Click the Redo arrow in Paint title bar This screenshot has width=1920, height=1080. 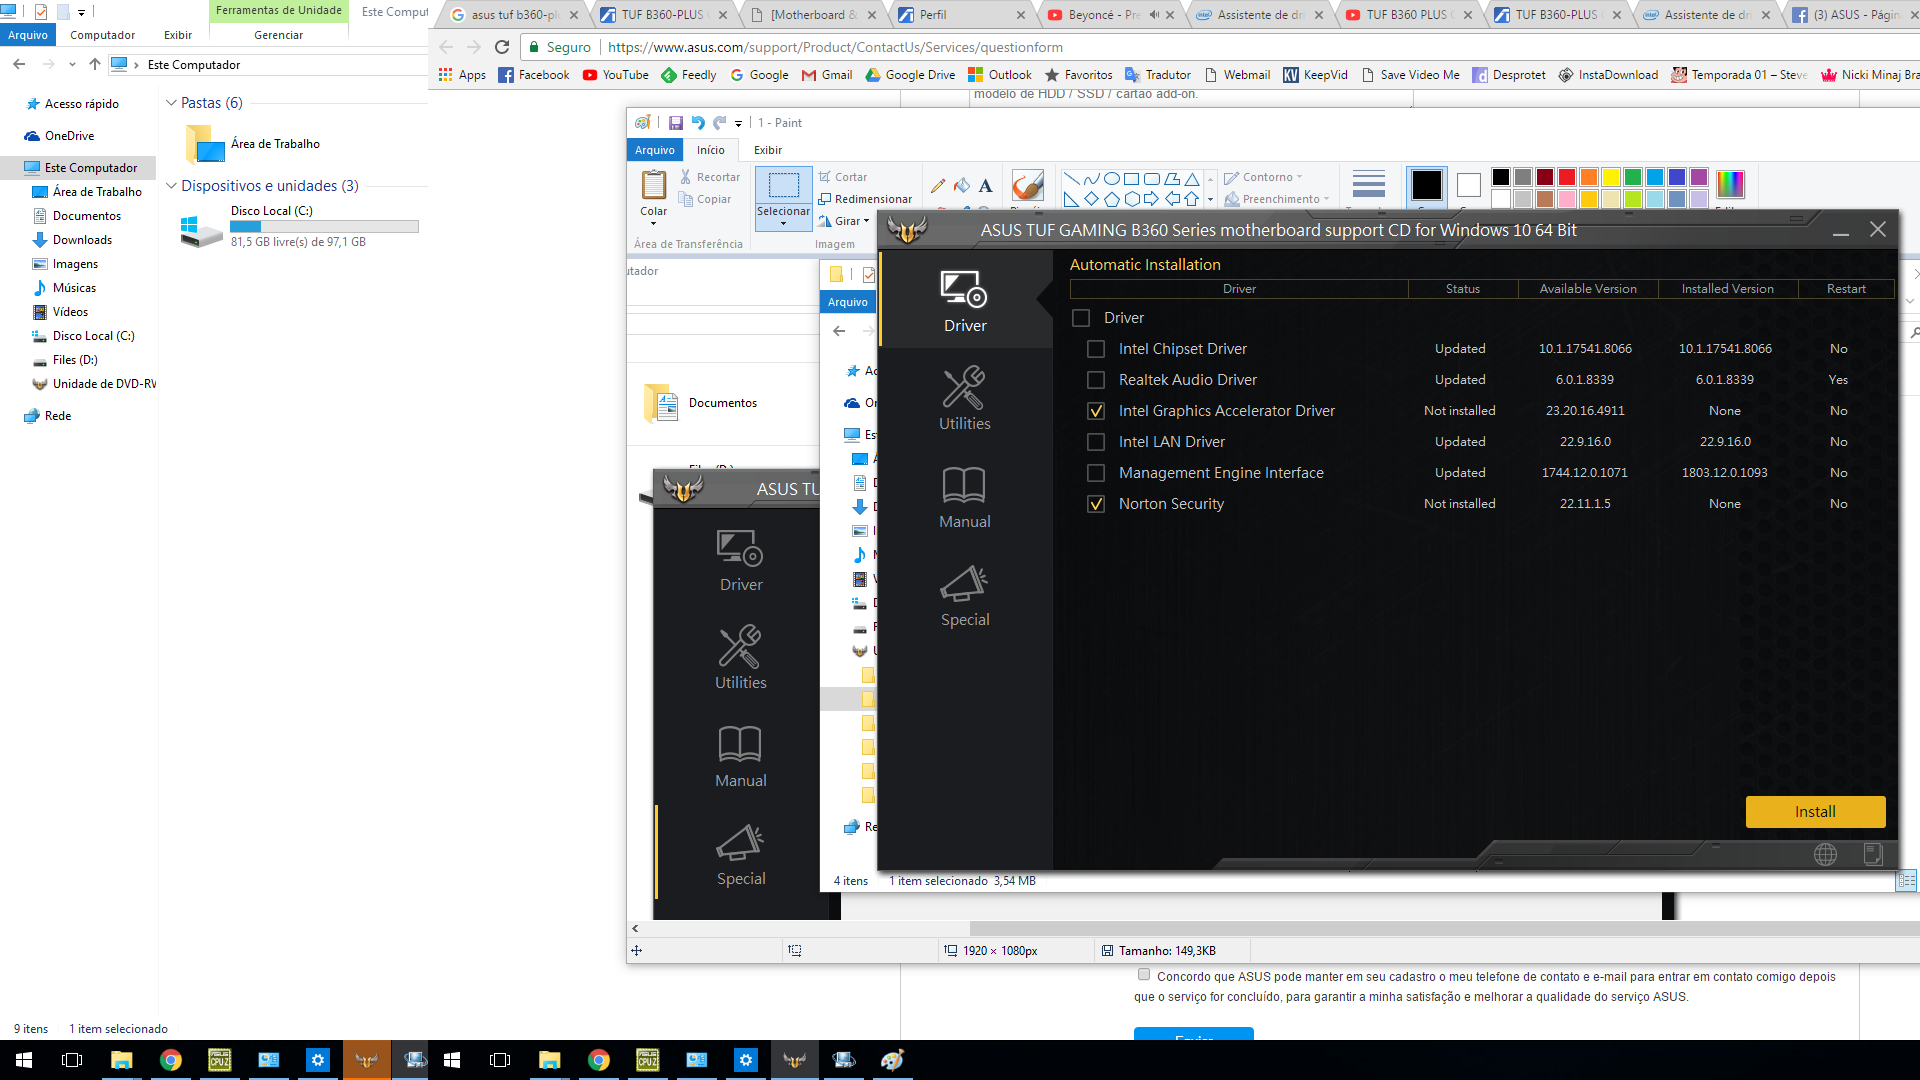coord(719,123)
